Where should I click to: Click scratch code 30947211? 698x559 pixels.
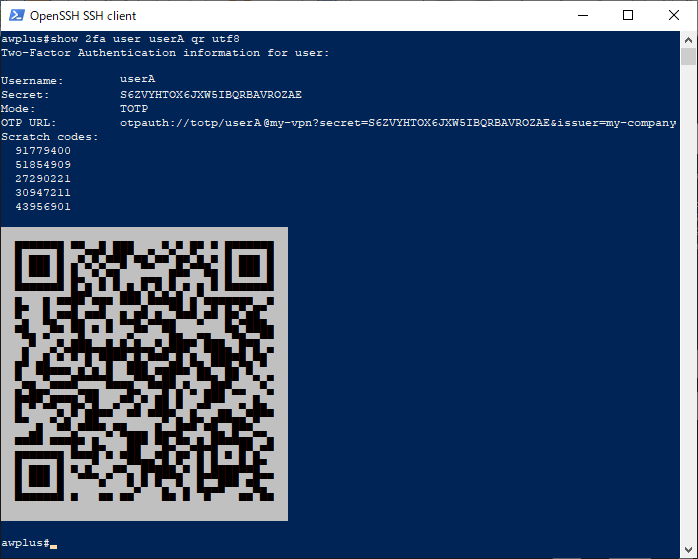43,192
